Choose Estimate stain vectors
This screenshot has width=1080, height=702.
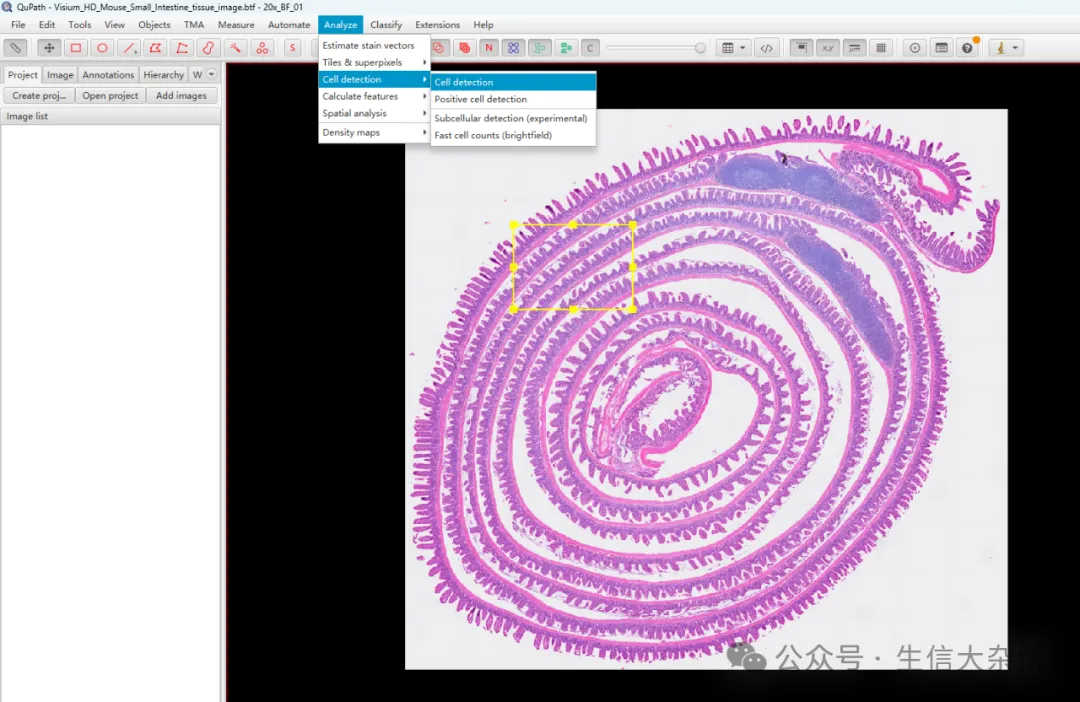[x=374, y=45]
